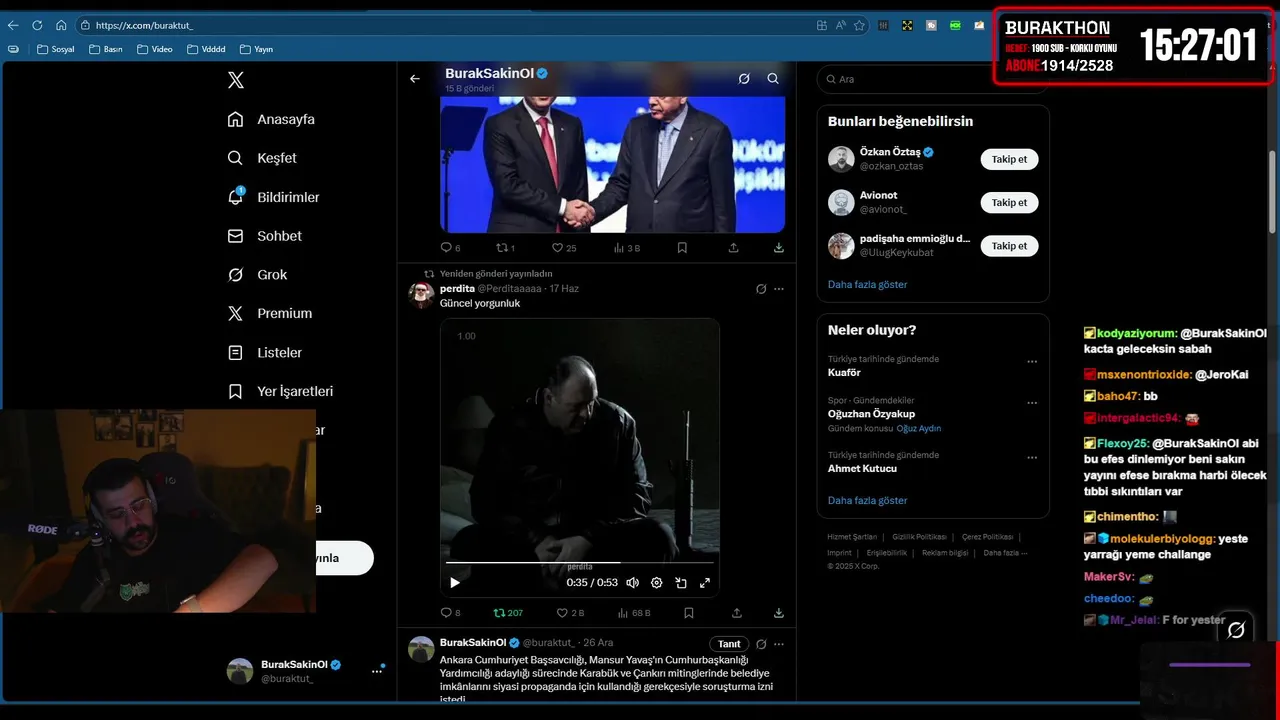
Task: Seek on the video progress bar
Action: (579, 563)
